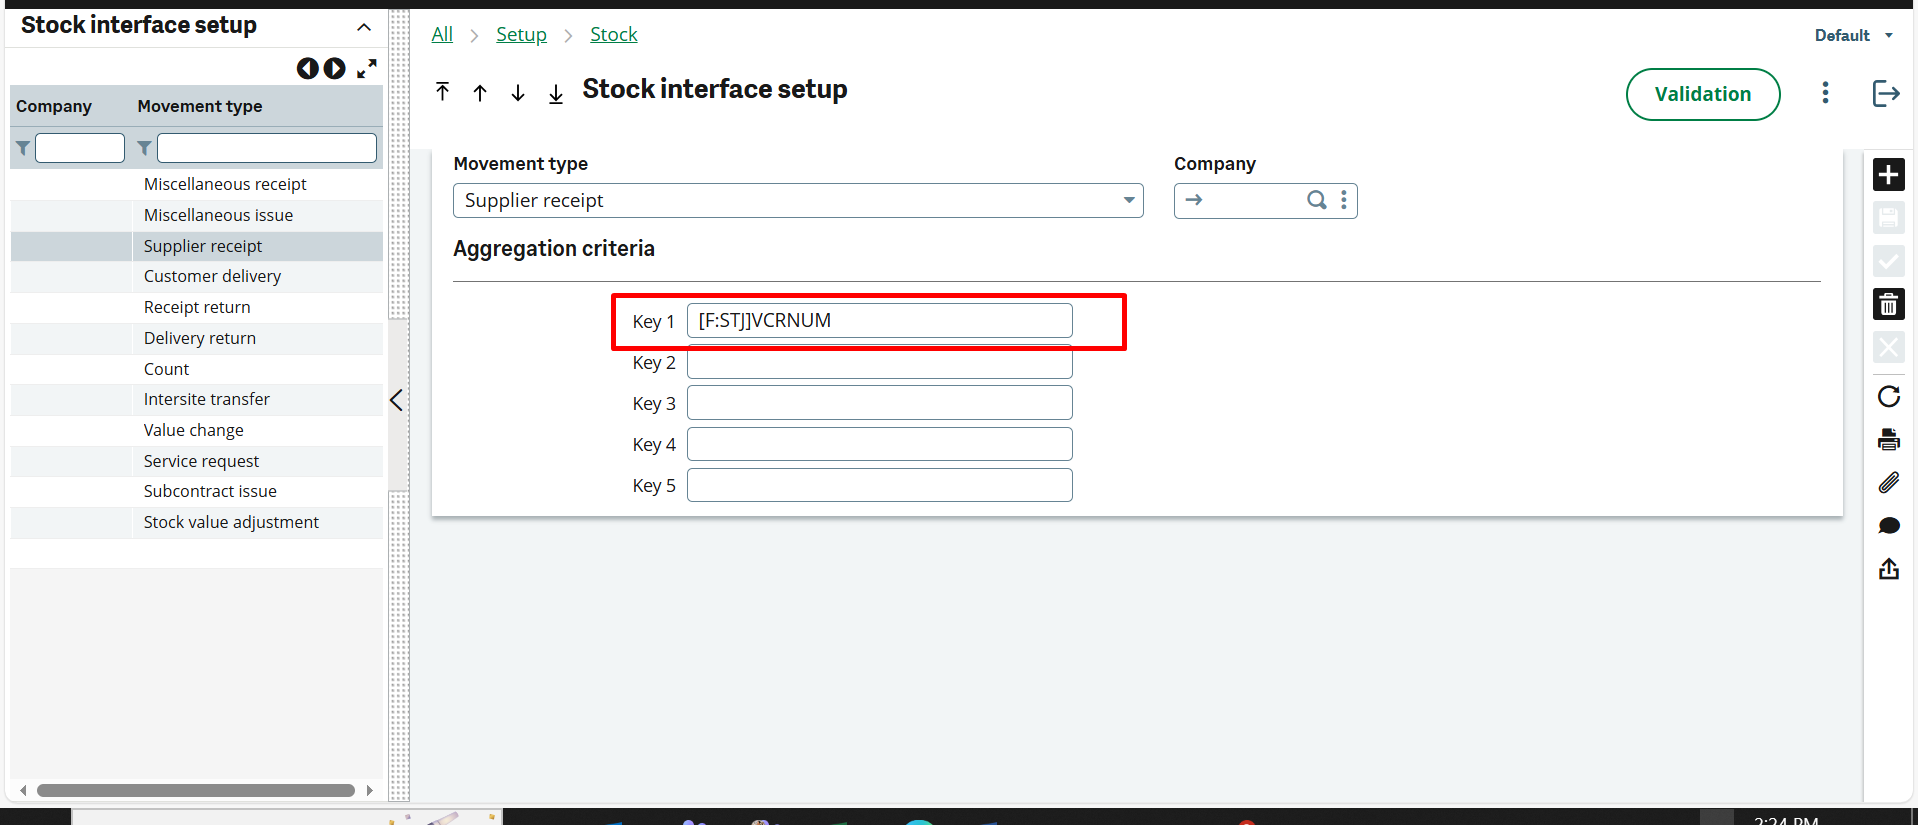The width and height of the screenshot is (1918, 825).
Task: Click the exit page icon at top right
Action: [x=1885, y=94]
